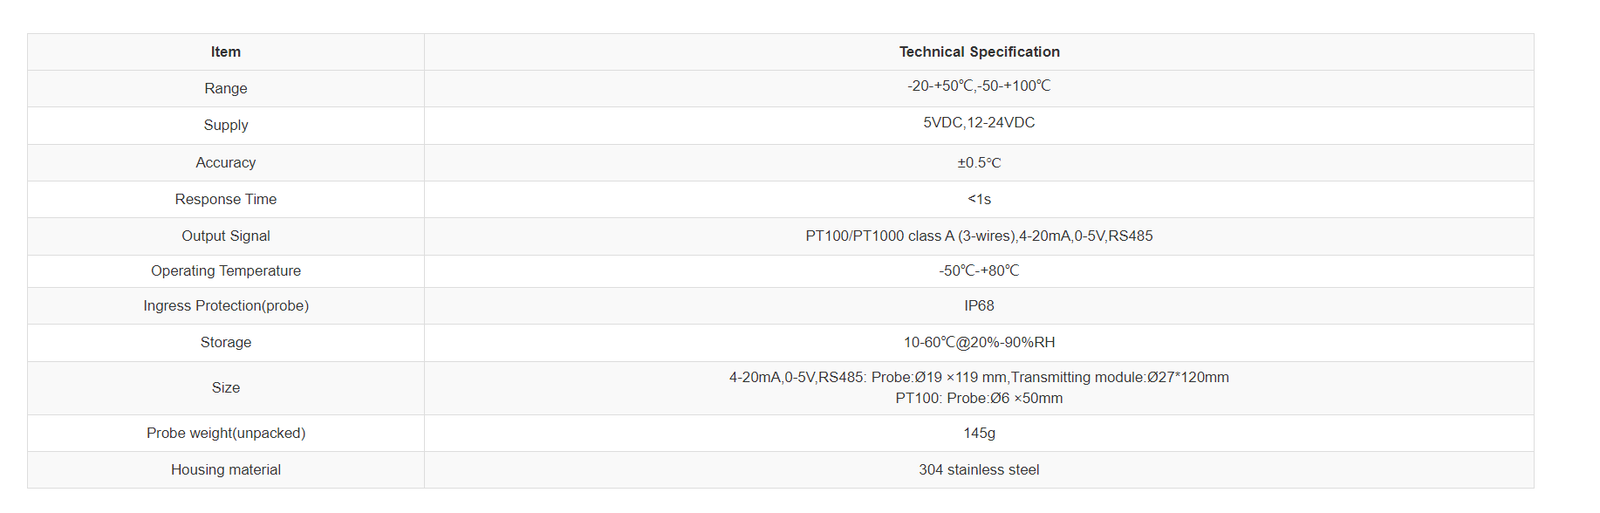Click the 145g probe weight value
Image resolution: width=1600 pixels, height=513 pixels.
[x=979, y=433]
